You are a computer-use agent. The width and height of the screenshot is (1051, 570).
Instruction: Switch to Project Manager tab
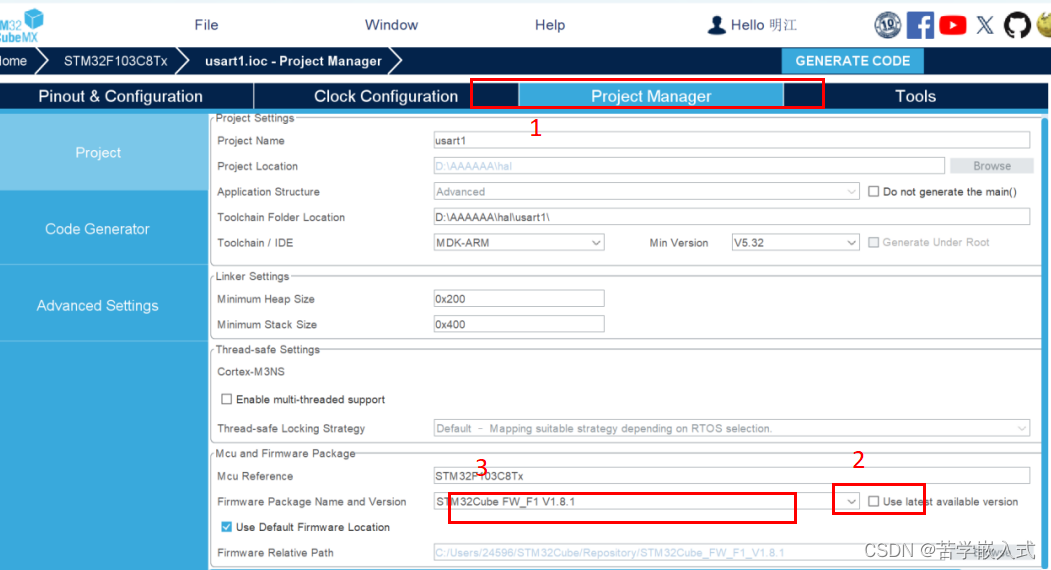coord(651,96)
